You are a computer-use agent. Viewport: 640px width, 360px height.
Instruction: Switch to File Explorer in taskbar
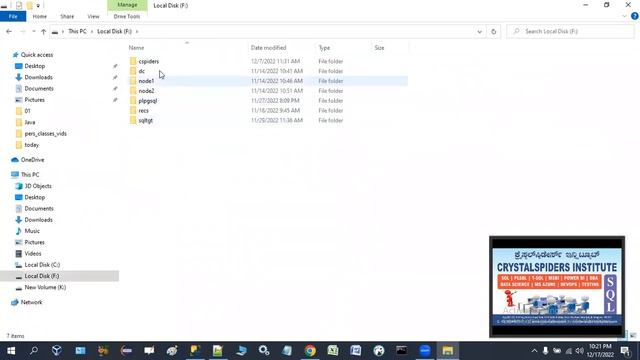tap(448, 351)
